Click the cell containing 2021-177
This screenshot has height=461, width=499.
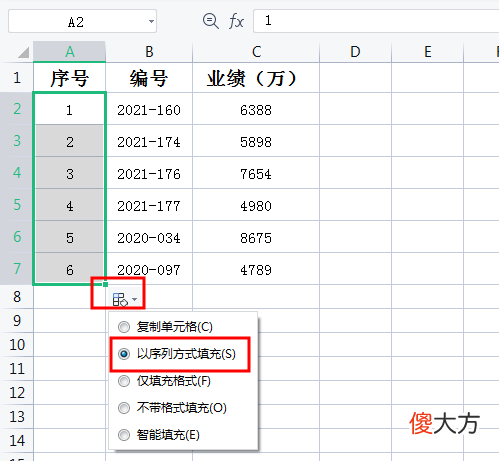coord(149,206)
